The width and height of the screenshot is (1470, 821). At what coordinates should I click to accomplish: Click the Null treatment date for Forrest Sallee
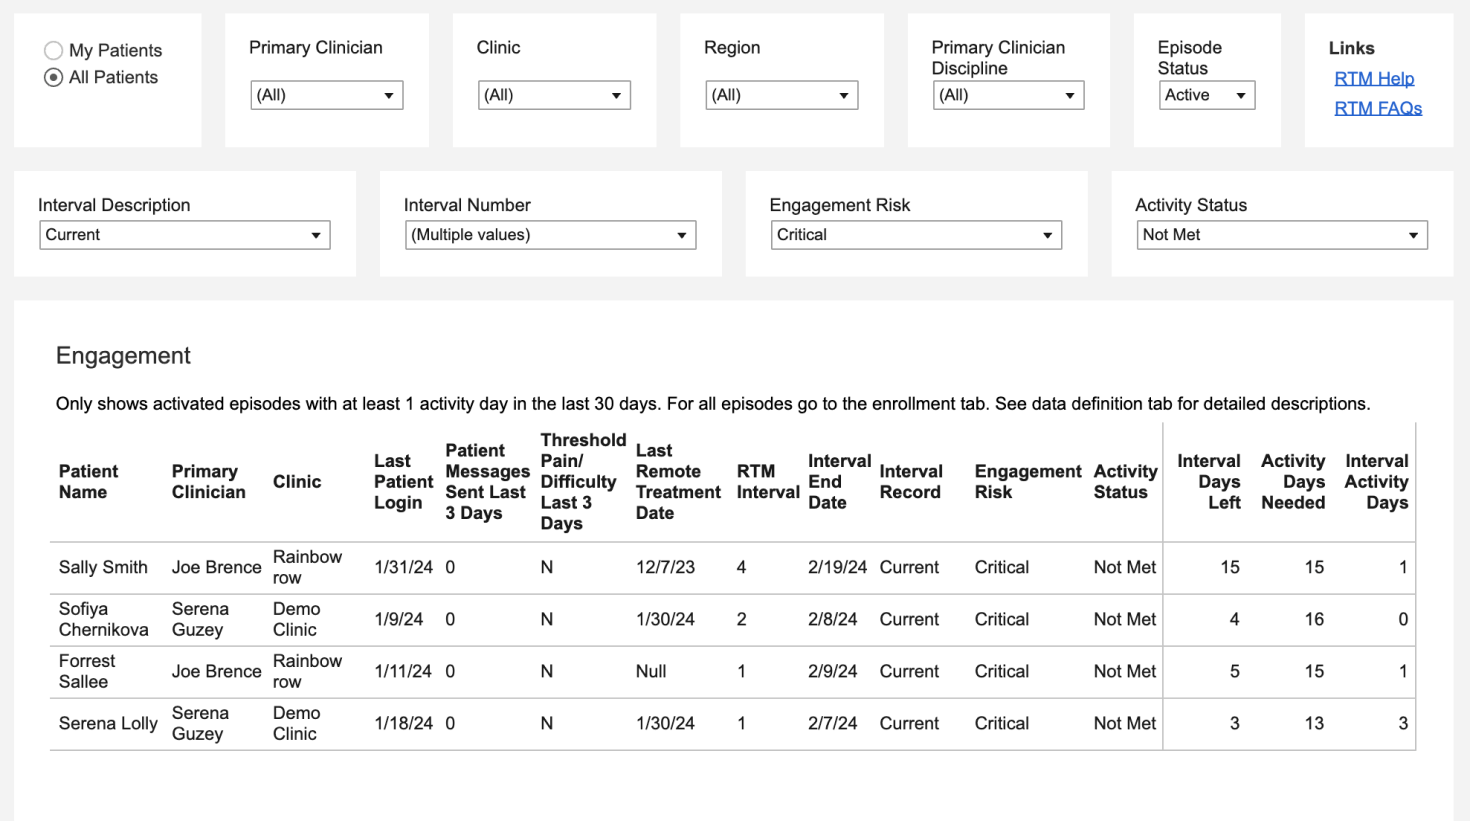pyautogui.click(x=651, y=671)
